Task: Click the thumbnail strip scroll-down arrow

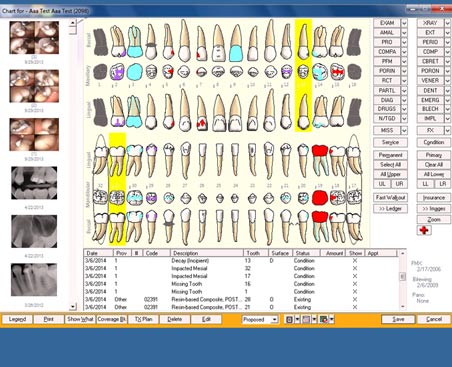Action: (x=73, y=307)
